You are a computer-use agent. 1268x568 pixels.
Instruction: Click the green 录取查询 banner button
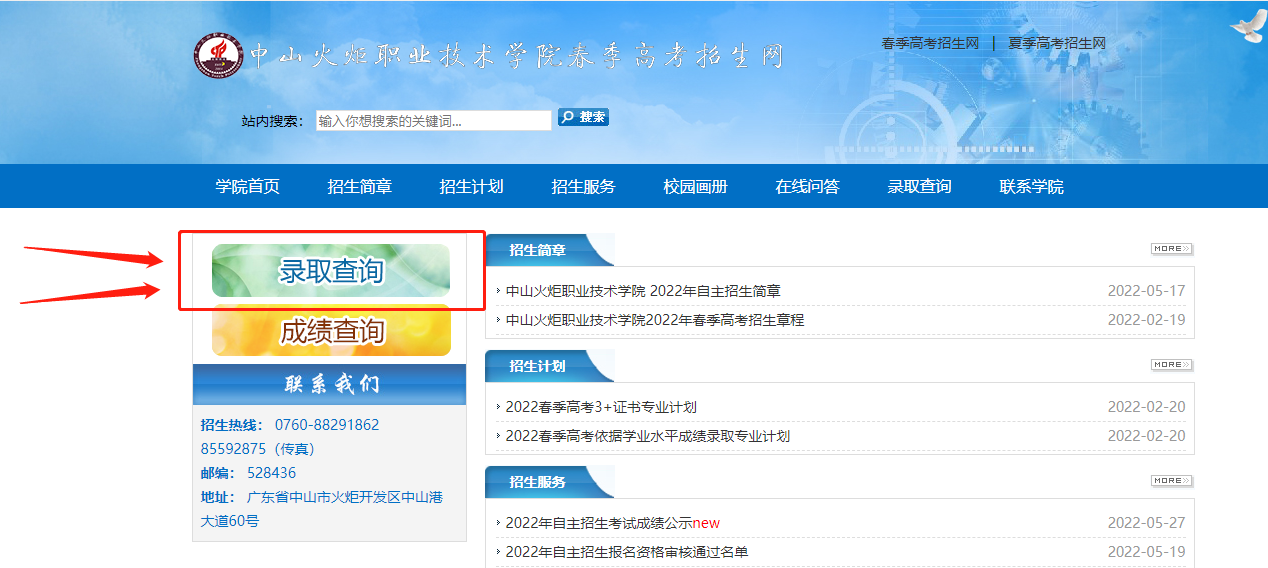pos(331,271)
